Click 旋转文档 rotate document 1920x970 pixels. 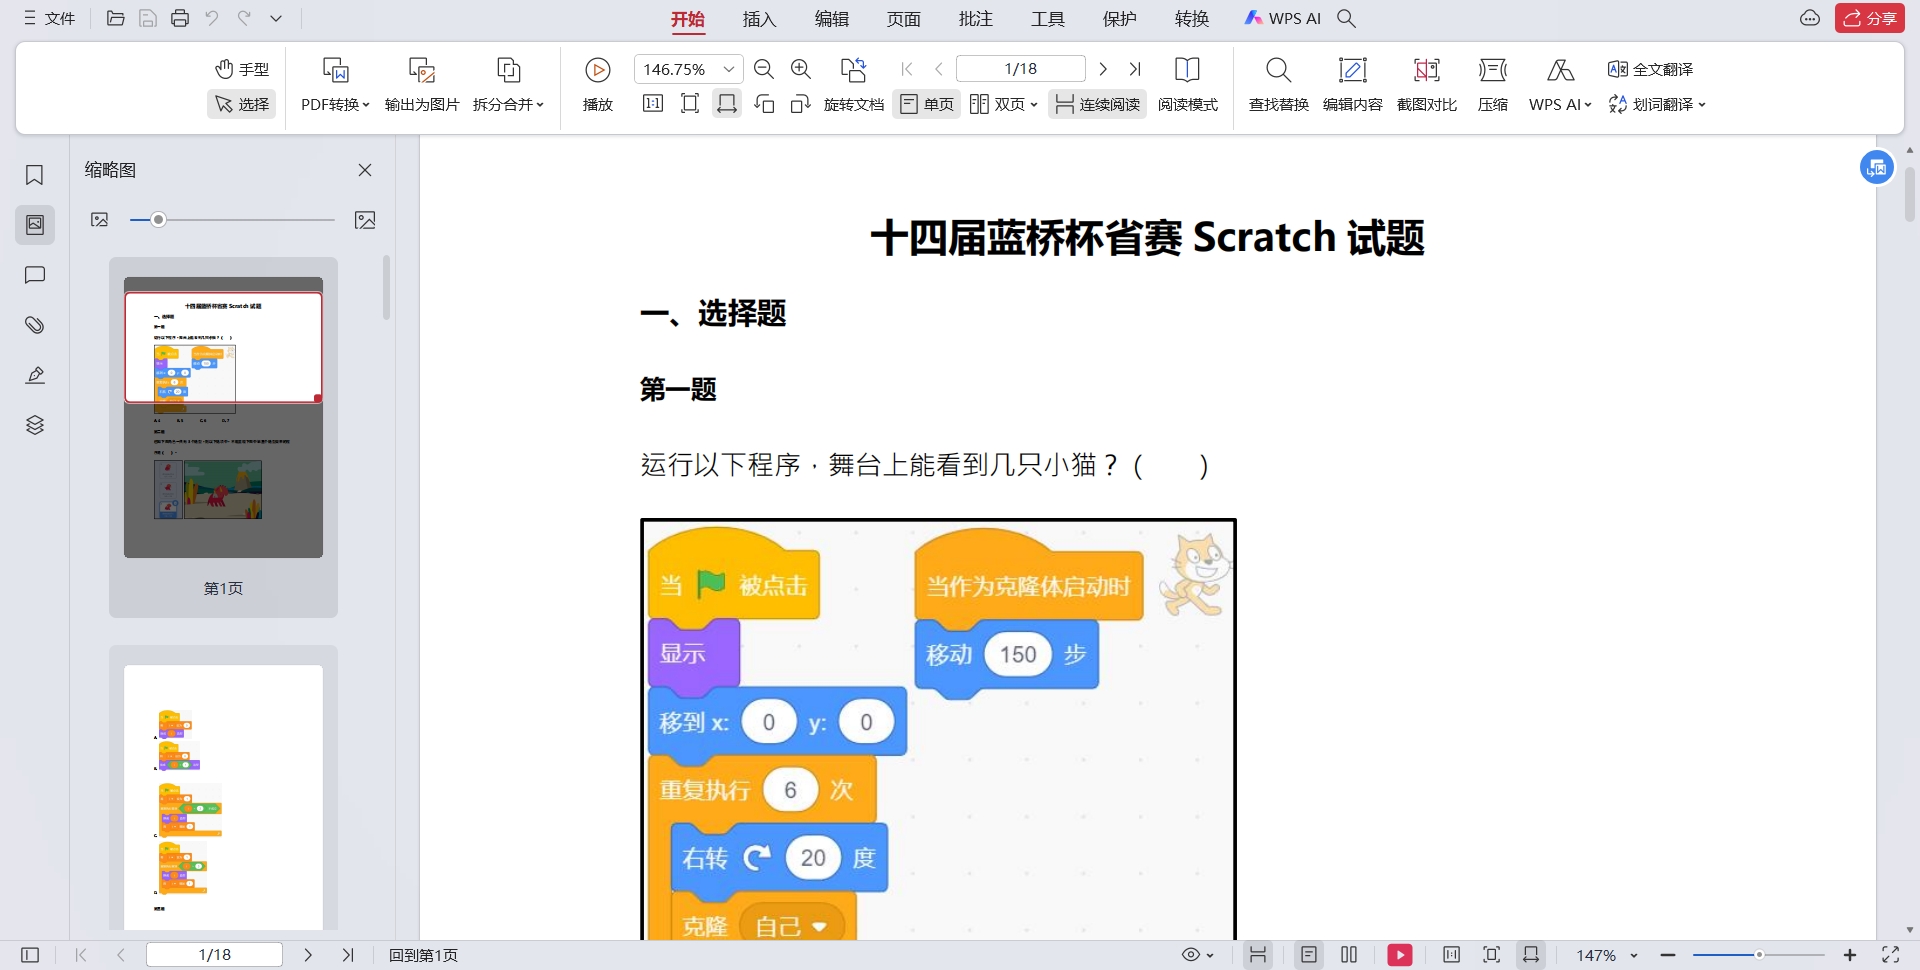854,83
